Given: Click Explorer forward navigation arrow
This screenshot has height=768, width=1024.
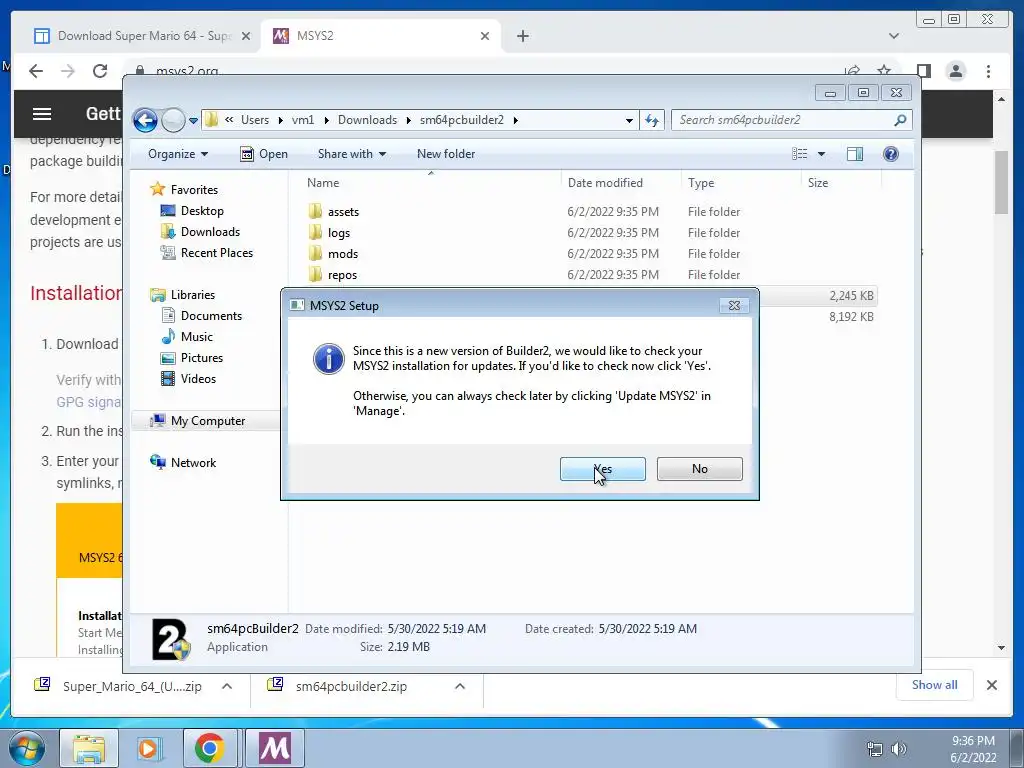Looking at the screenshot, I should coord(172,120).
